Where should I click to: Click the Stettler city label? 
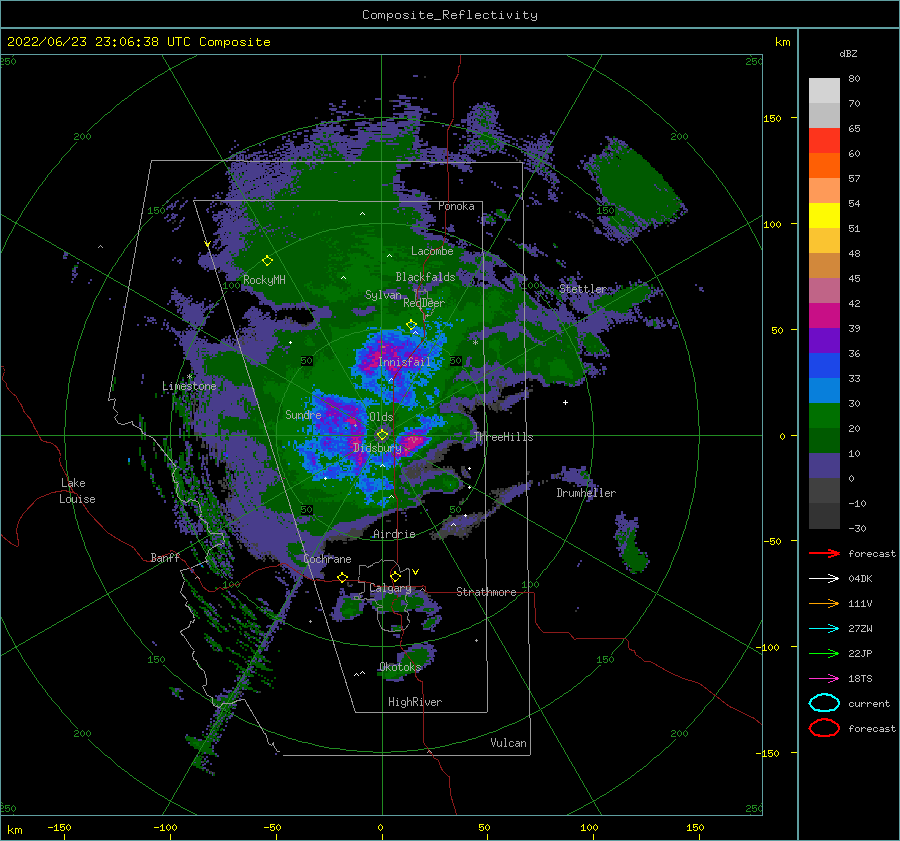(583, 289)
